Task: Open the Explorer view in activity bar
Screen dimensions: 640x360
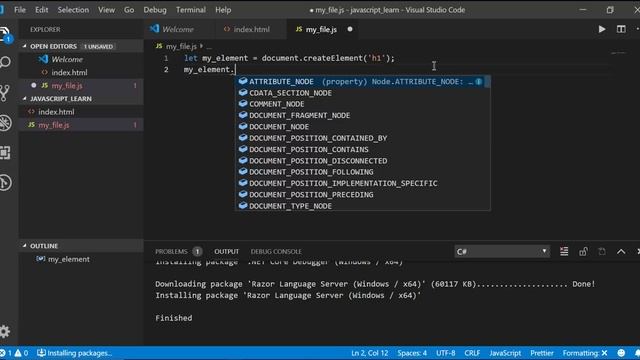Action: click(x=5, y=34)
